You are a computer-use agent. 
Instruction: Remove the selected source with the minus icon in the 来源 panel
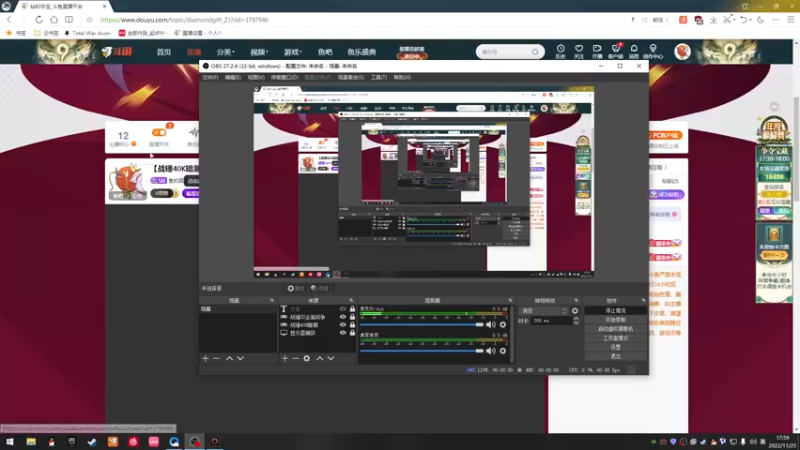click(x=295, y=359)
